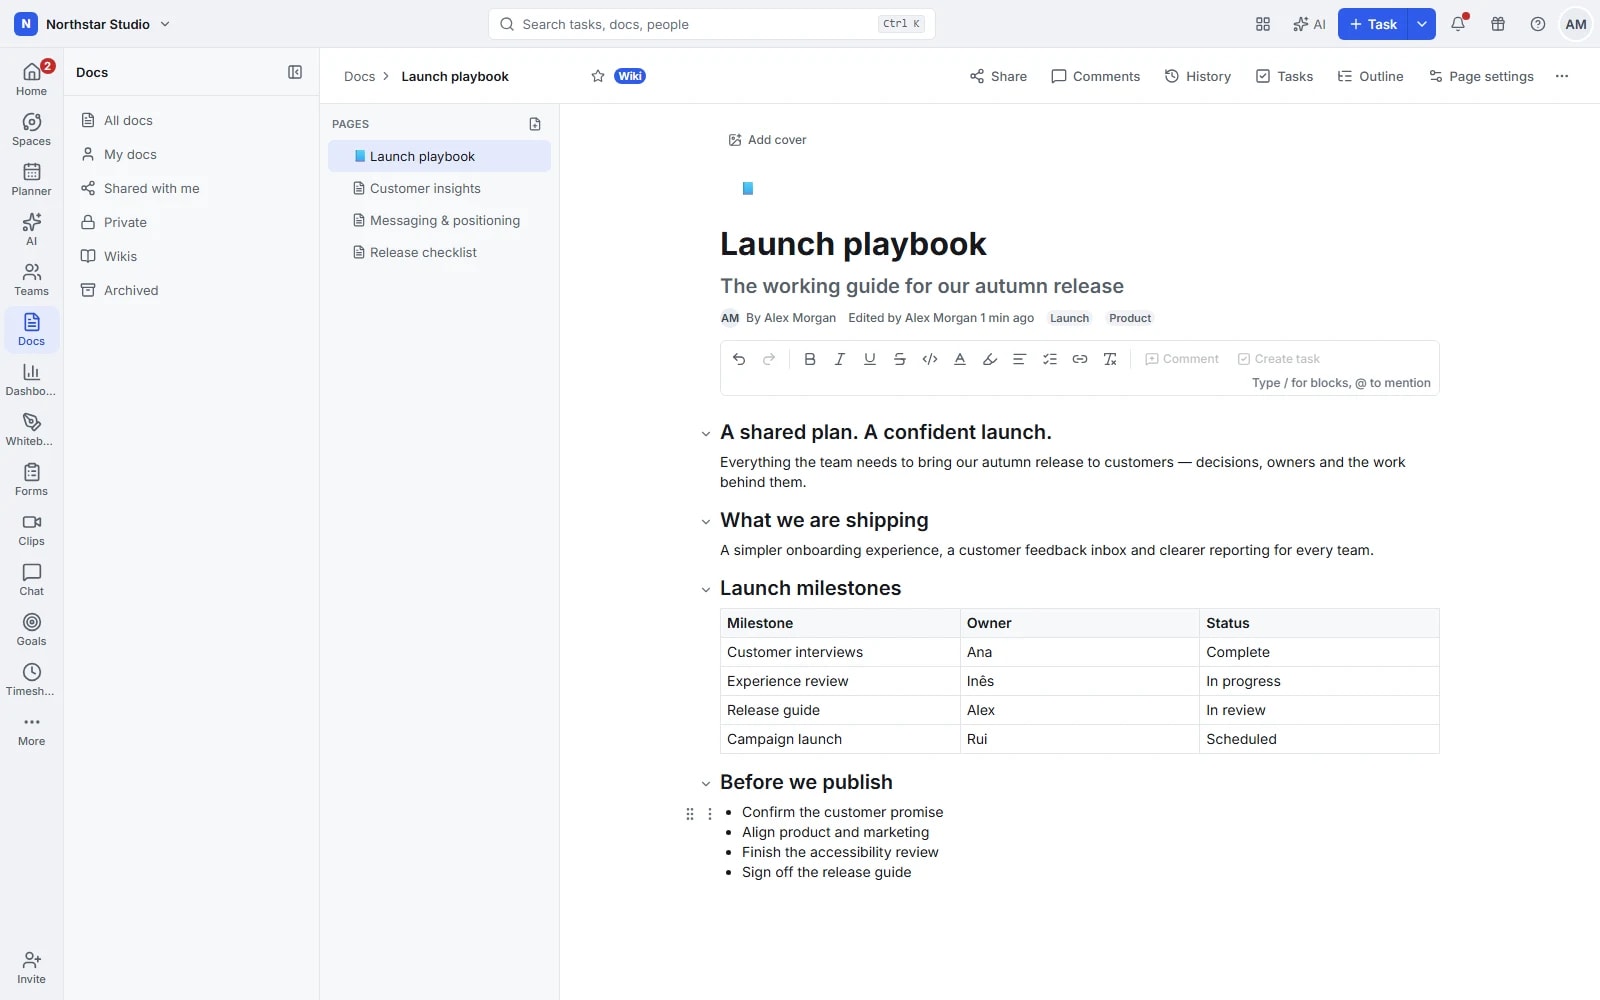Toggle underline formatting
This screenshot has height=1000, width=1600.
tap(870, 359)
